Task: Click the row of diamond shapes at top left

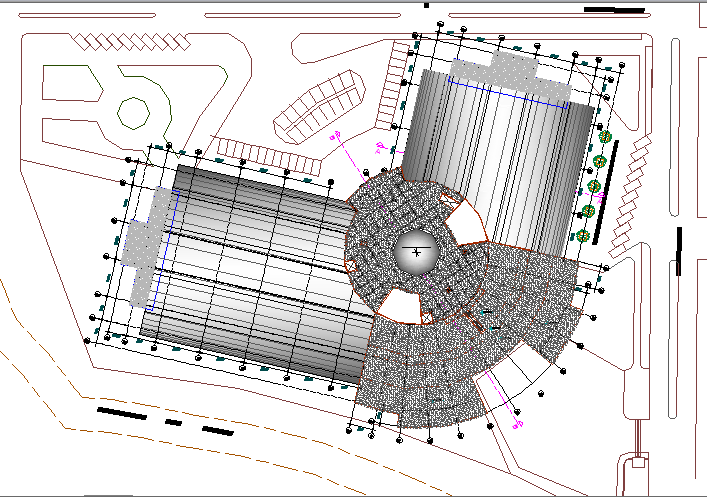Action: pyautogui.click(x=132, y=42)
